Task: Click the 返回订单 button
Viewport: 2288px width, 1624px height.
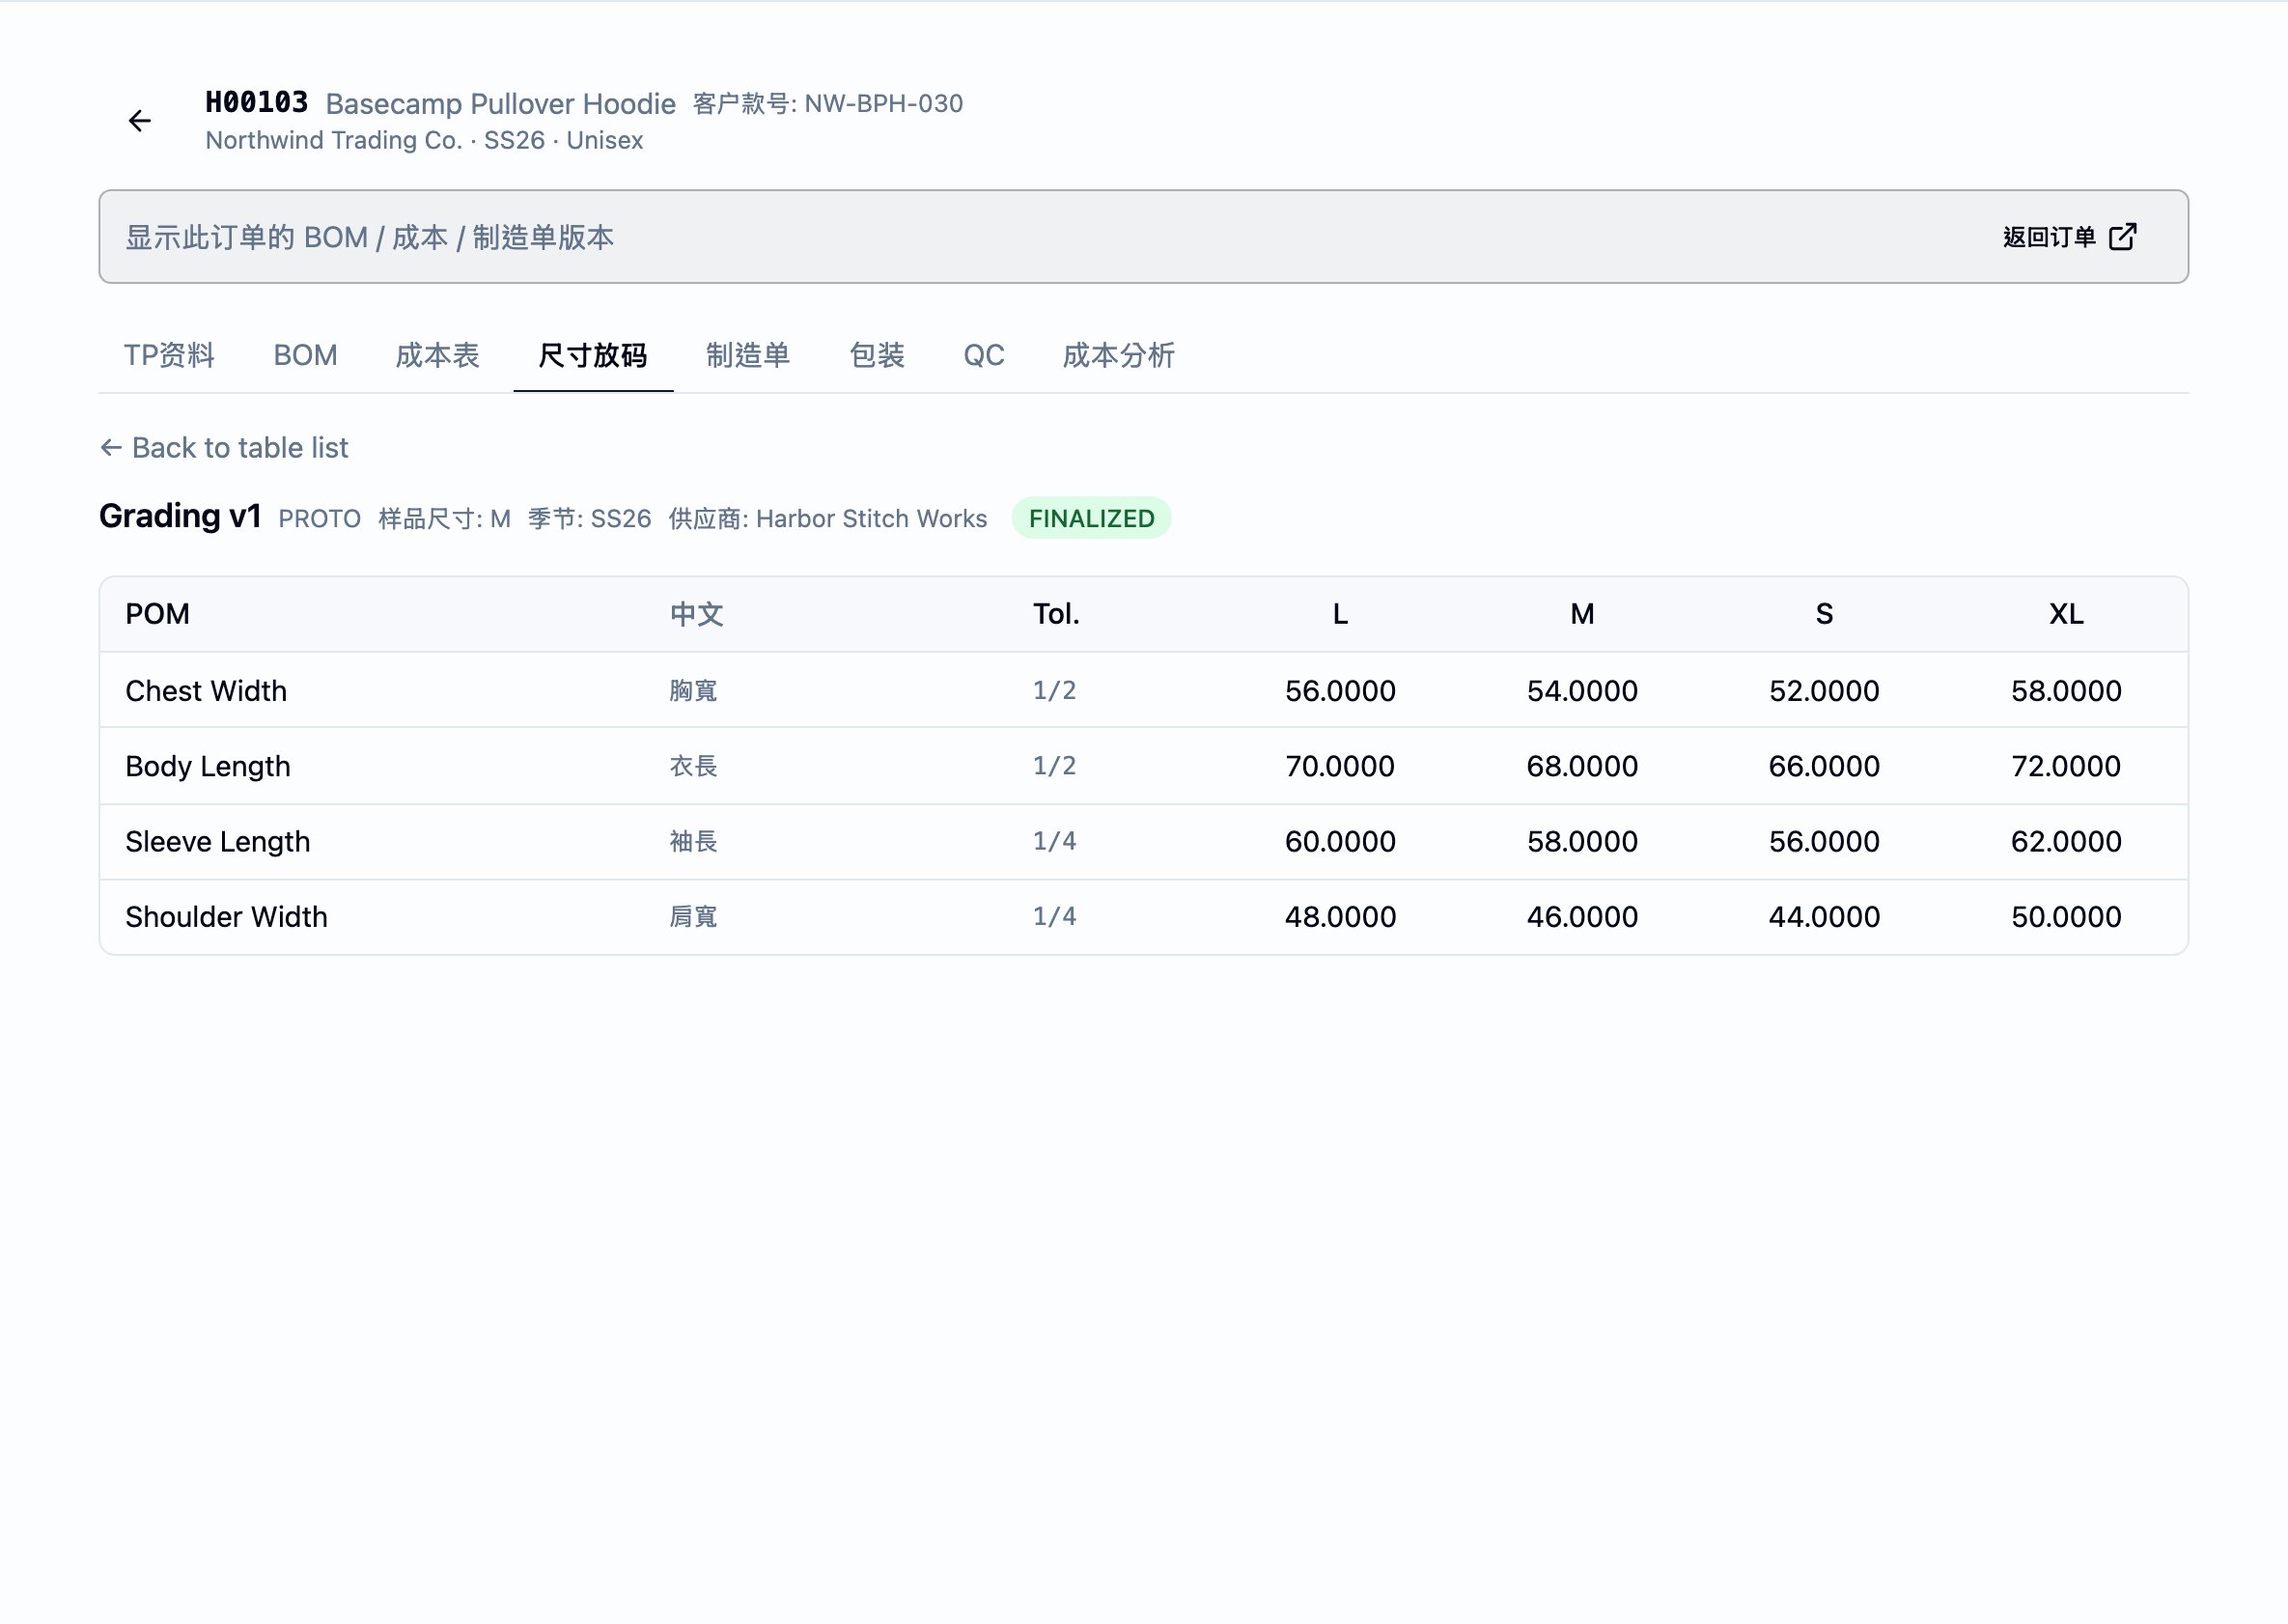Action: click(2069, 237)
